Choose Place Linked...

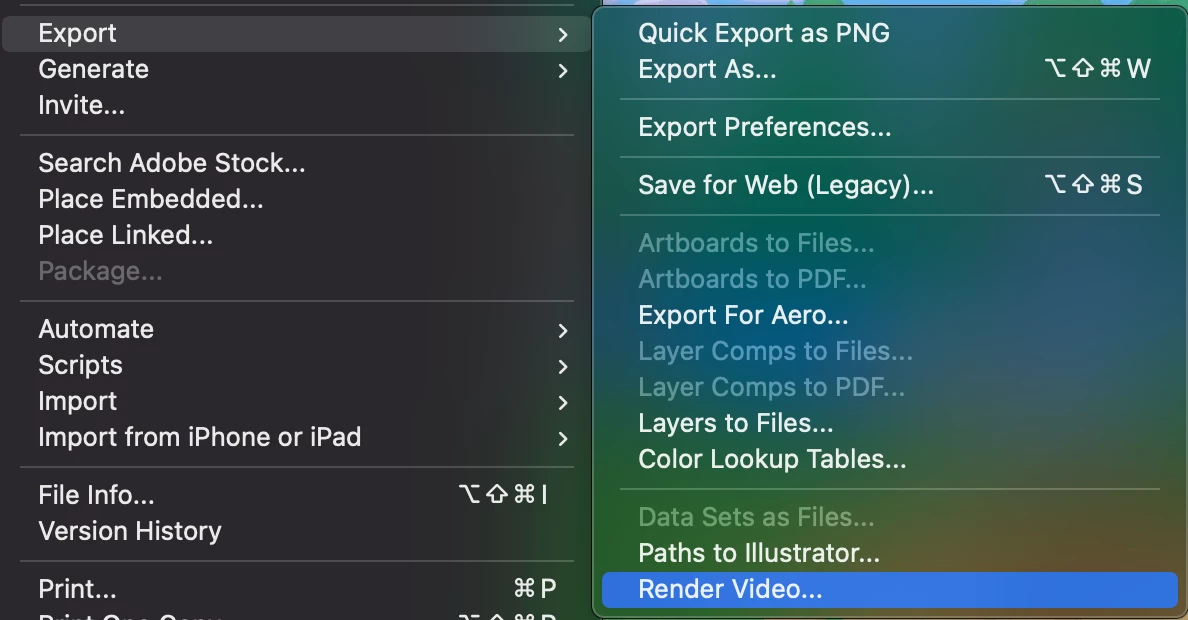(x=296, y=235)
